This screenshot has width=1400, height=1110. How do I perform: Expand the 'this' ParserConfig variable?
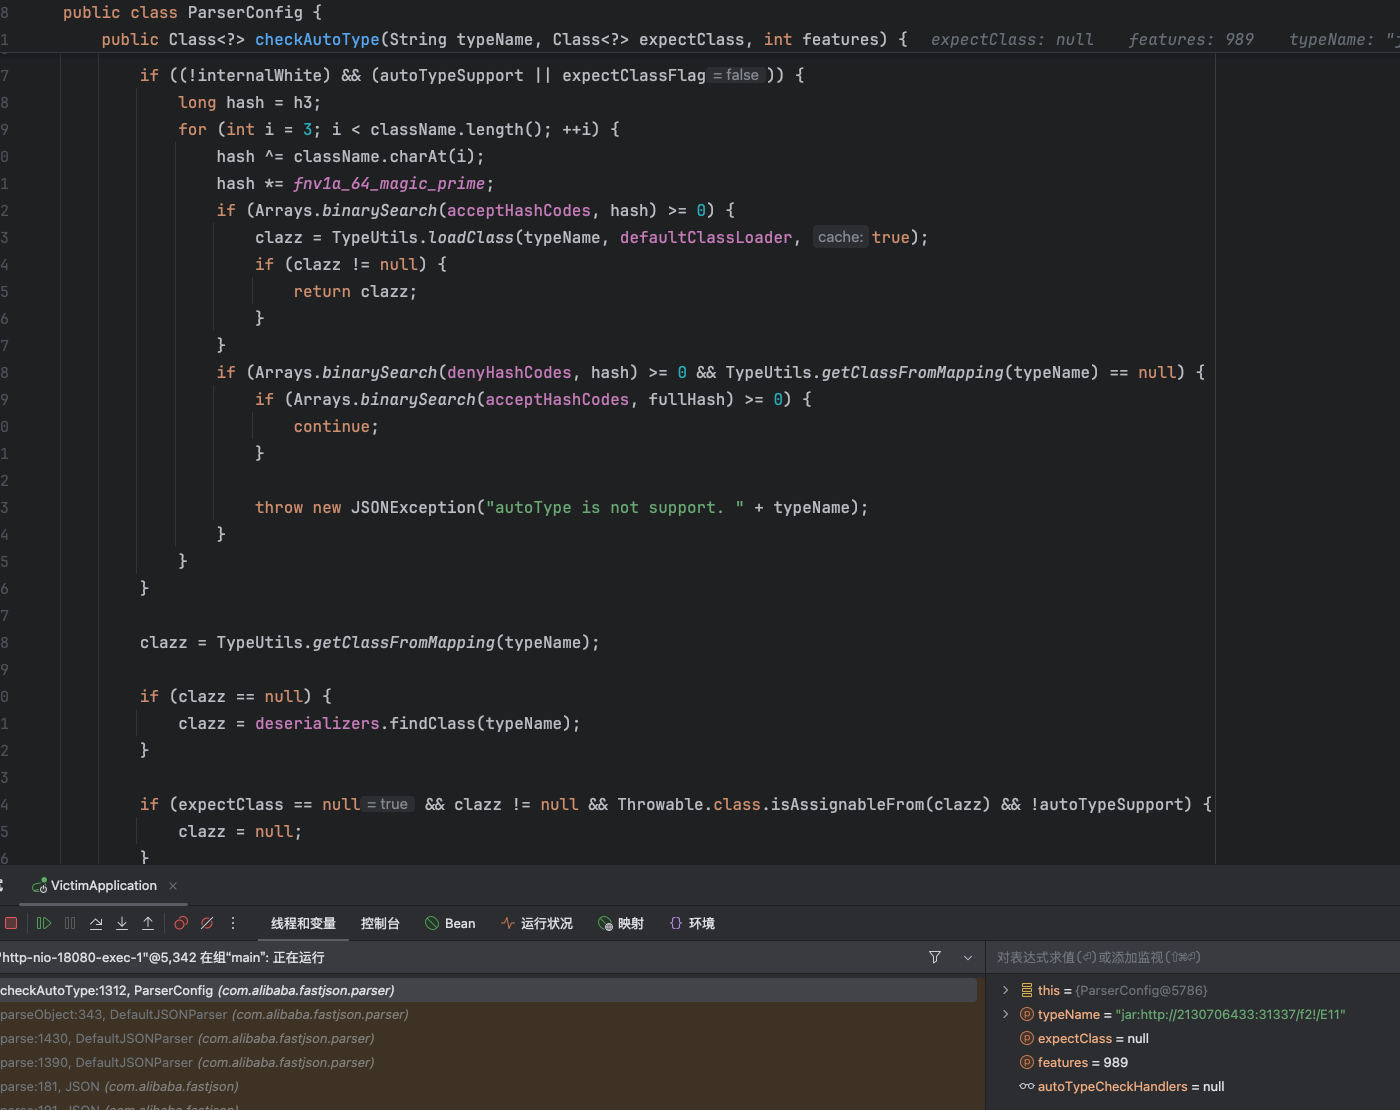coord(1006,990)
